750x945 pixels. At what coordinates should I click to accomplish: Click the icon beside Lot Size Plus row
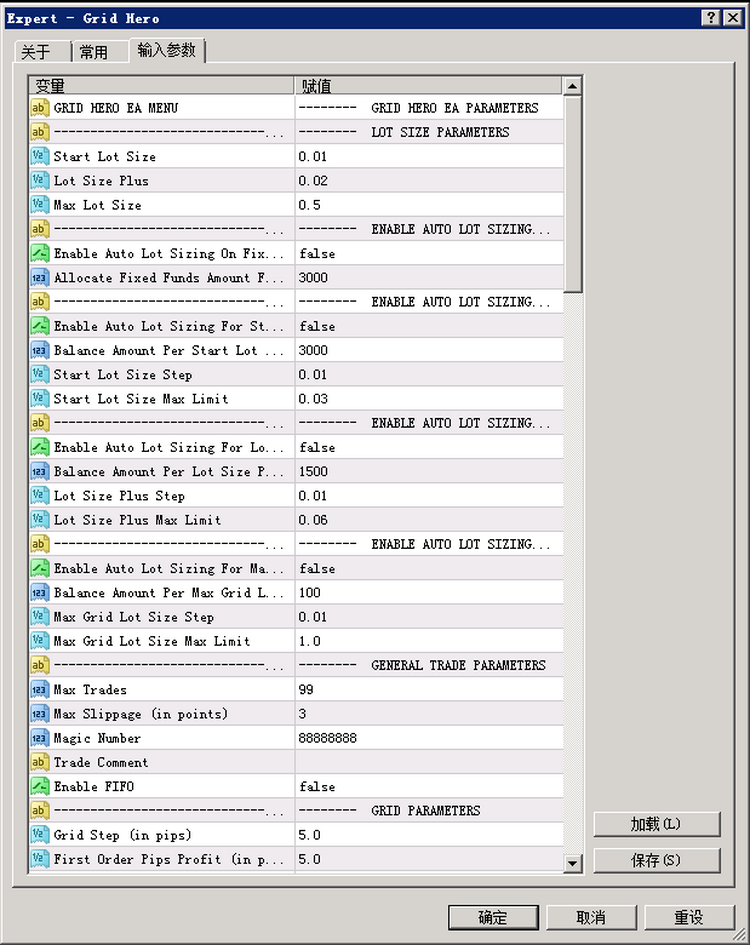39,180
